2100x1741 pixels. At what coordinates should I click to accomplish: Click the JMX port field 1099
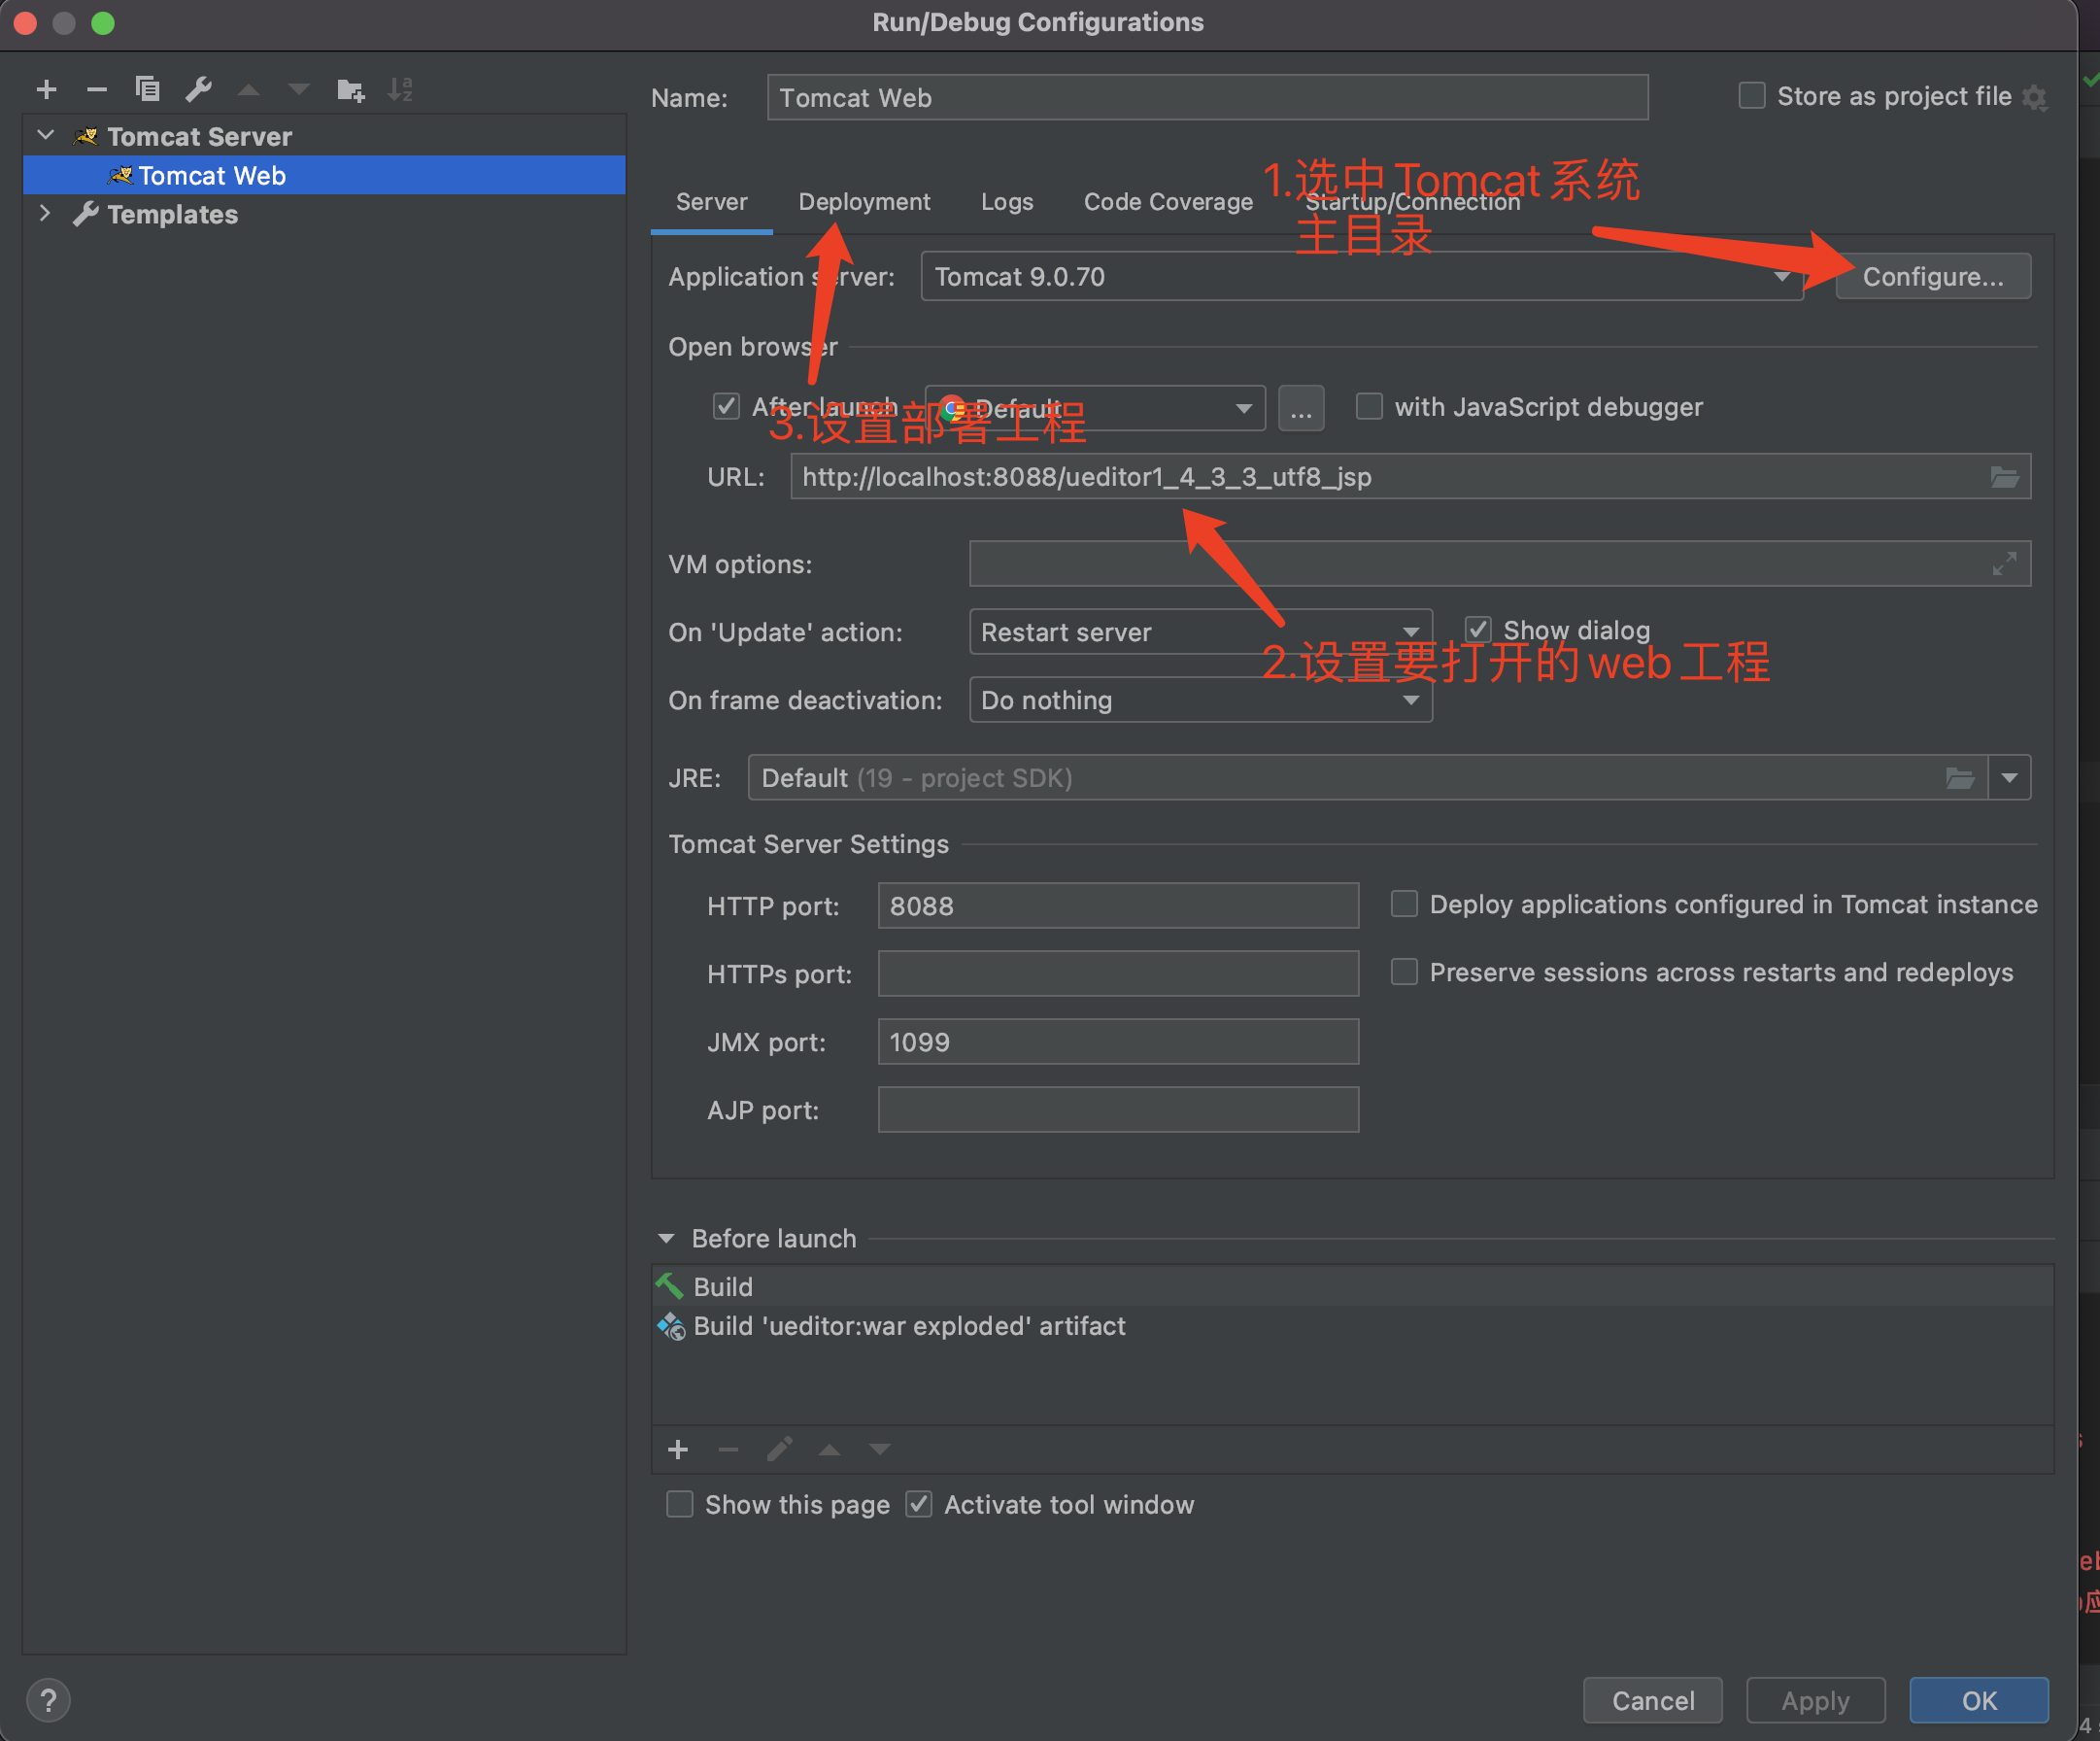1118,1042
